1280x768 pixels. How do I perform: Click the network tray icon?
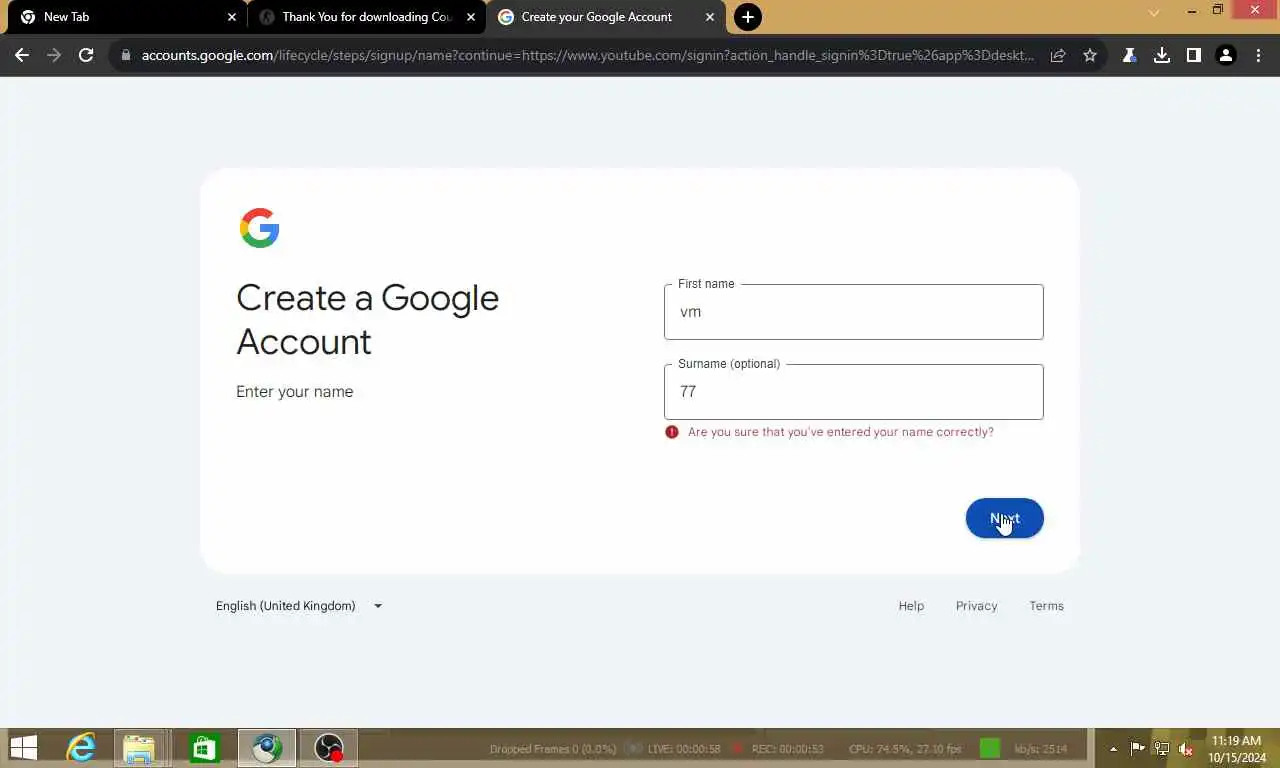tap(1162, 749)
